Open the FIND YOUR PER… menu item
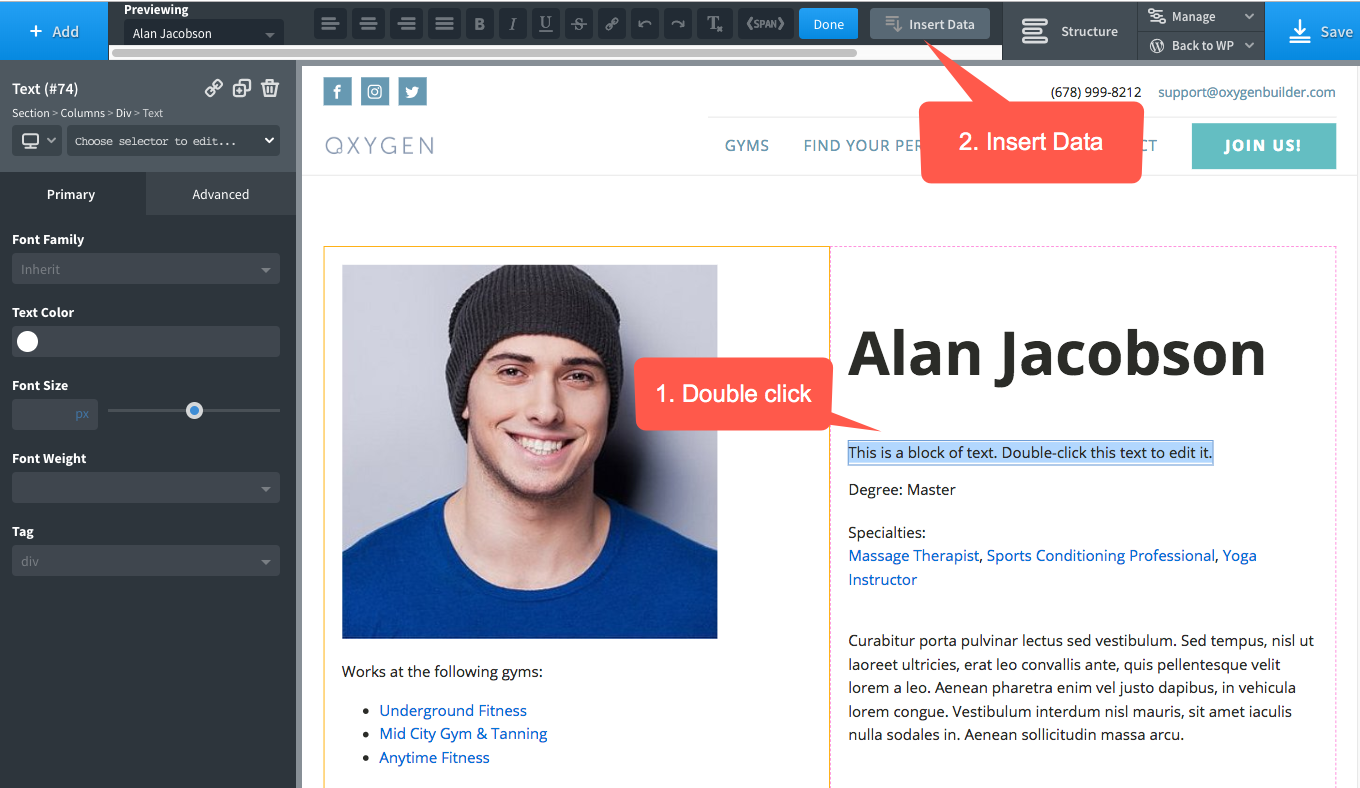 (x=862, y=146)
